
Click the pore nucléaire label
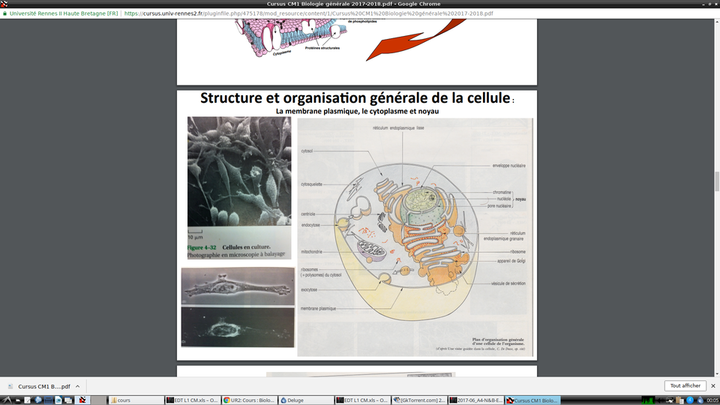499,206
